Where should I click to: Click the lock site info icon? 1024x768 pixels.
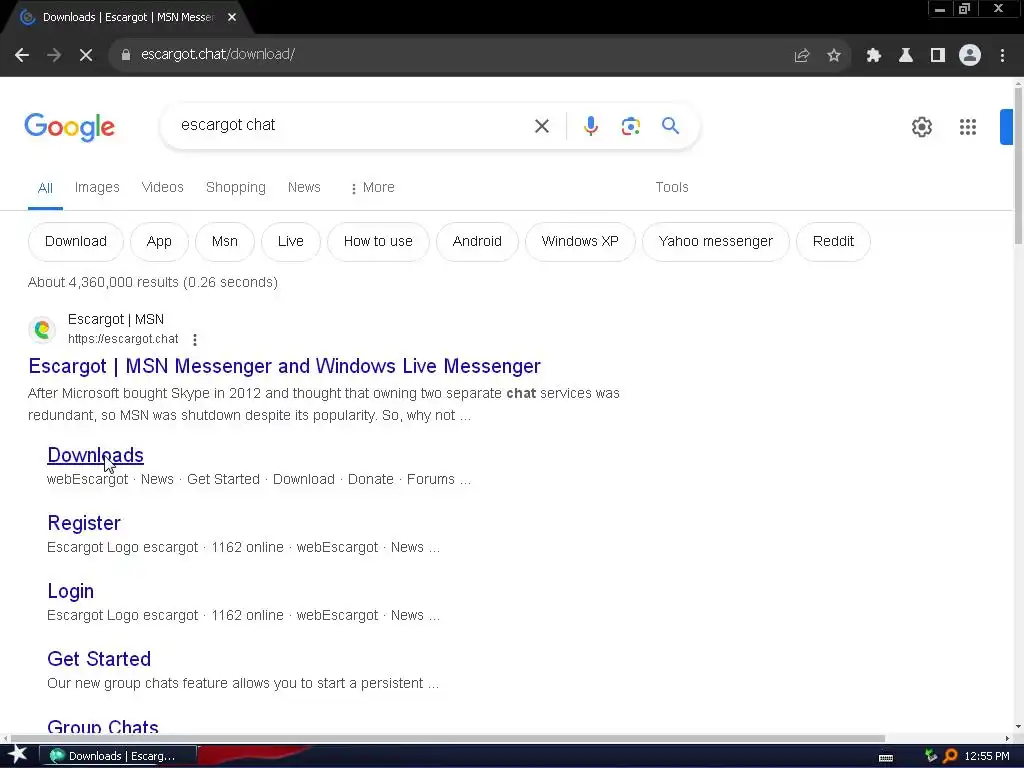[x=125, y=55]
